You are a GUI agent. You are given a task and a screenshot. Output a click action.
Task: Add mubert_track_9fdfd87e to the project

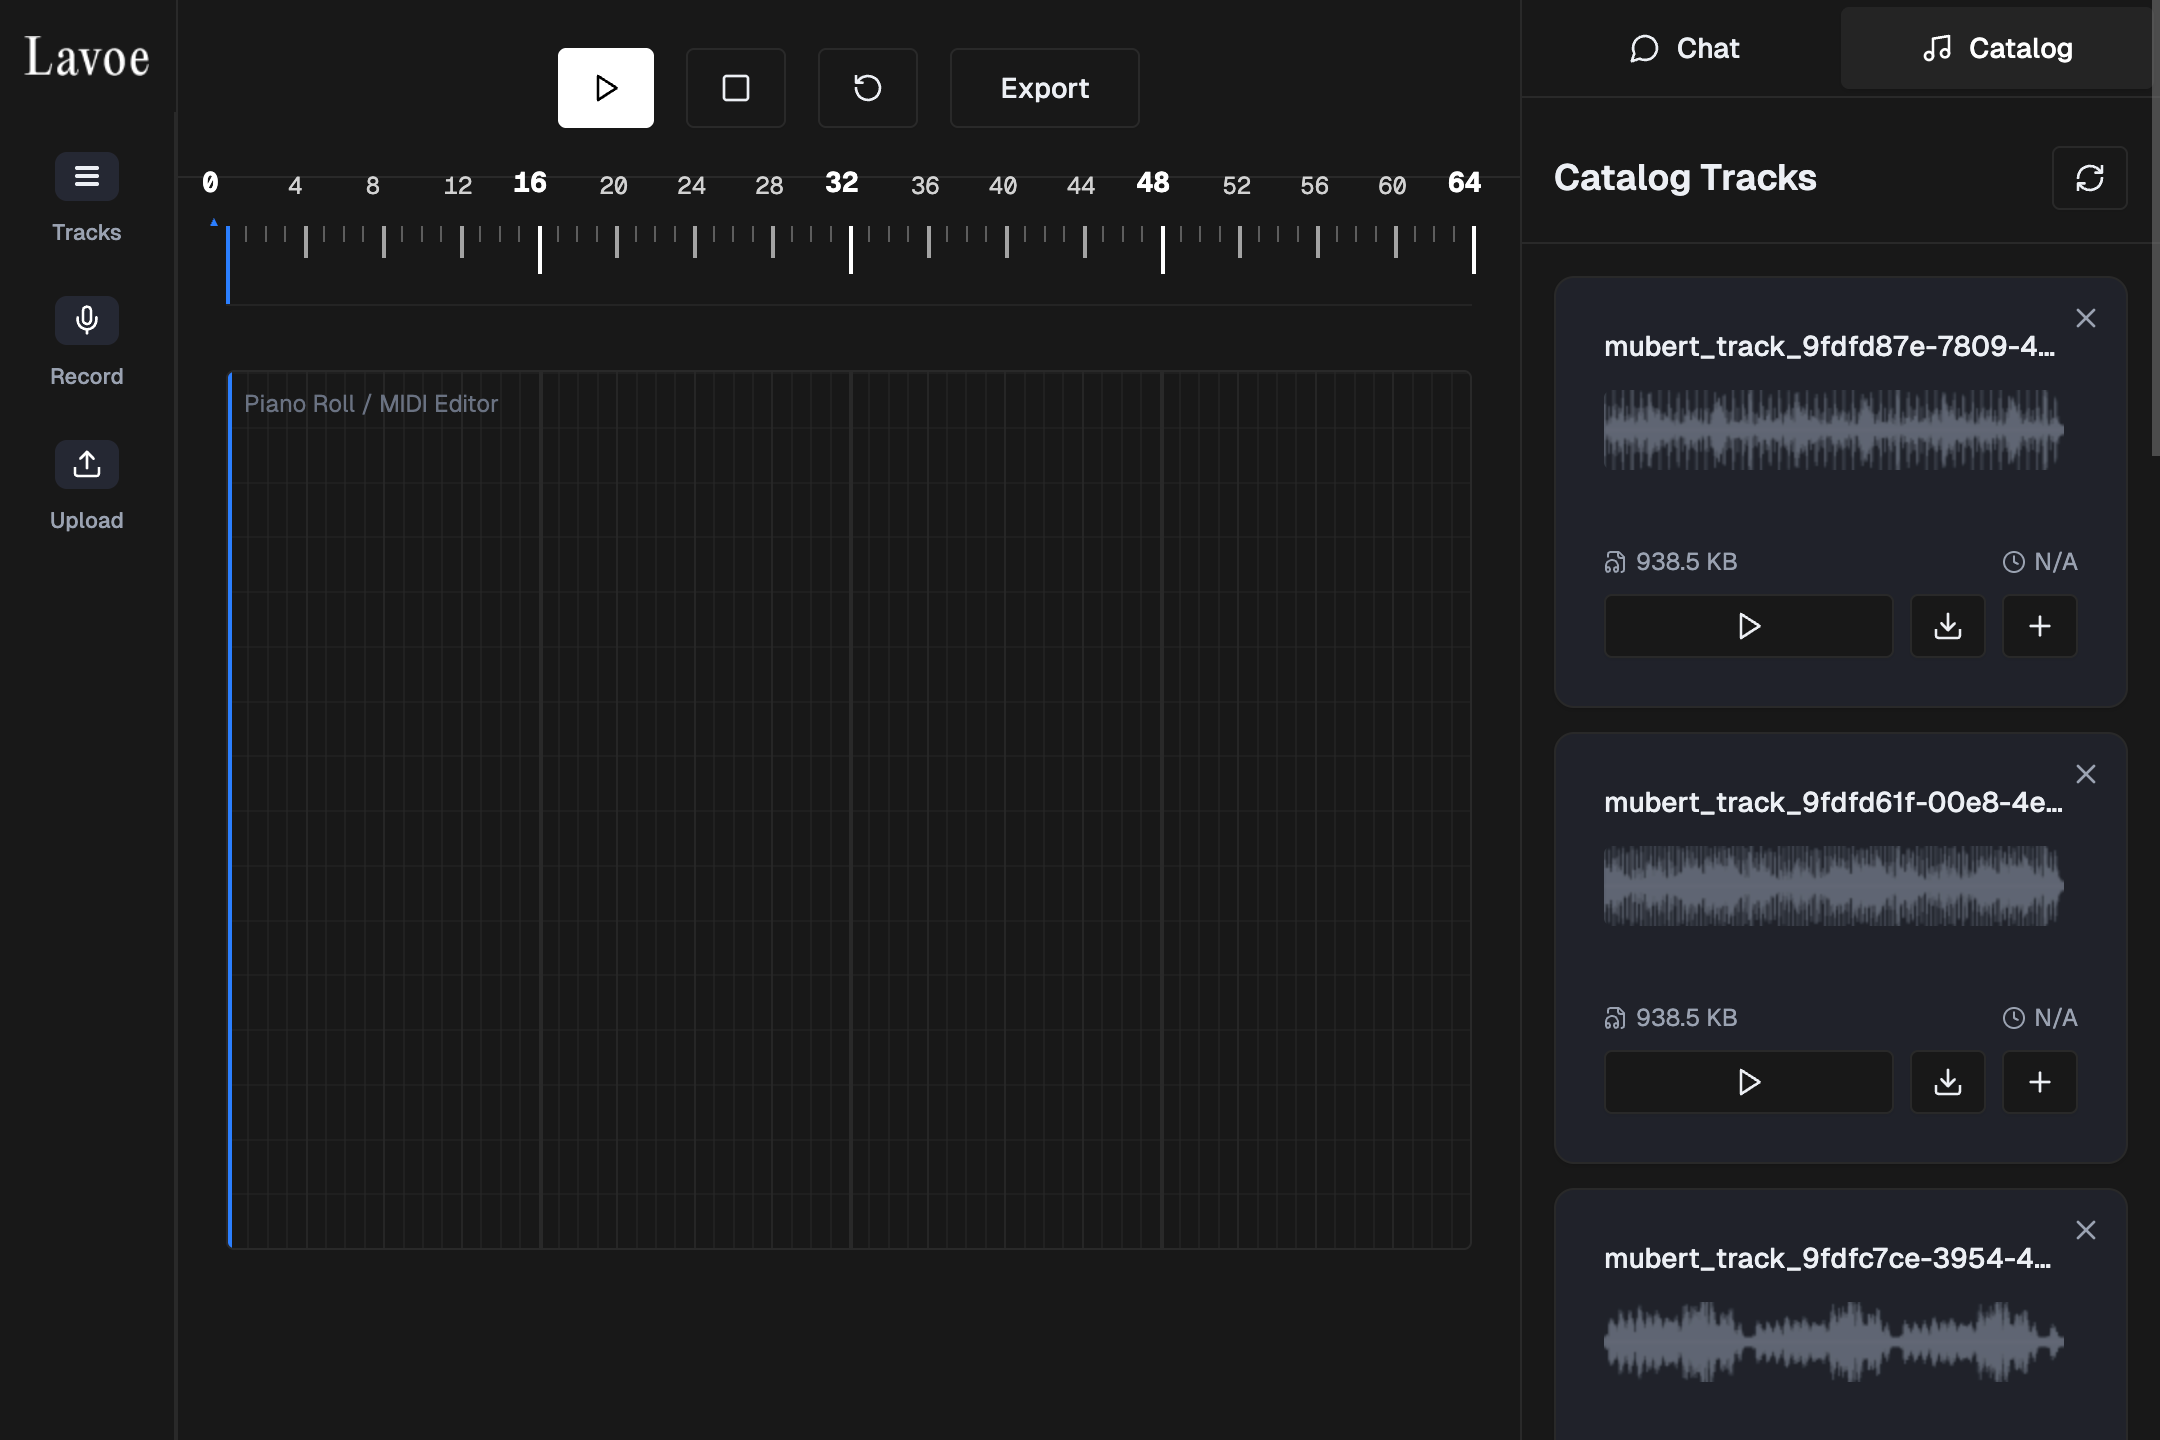(x=2039, y=626)
